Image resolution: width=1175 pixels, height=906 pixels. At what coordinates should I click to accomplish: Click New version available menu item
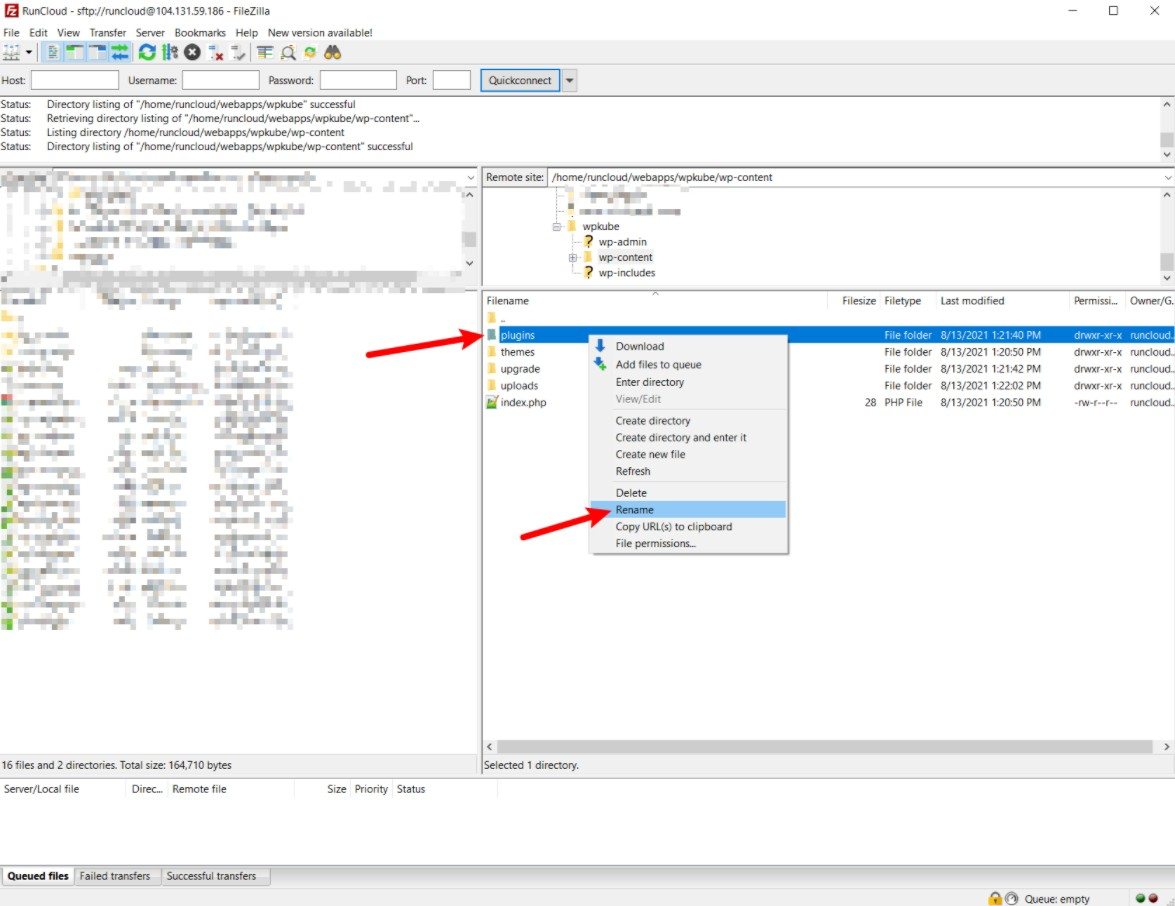(320, 33)
